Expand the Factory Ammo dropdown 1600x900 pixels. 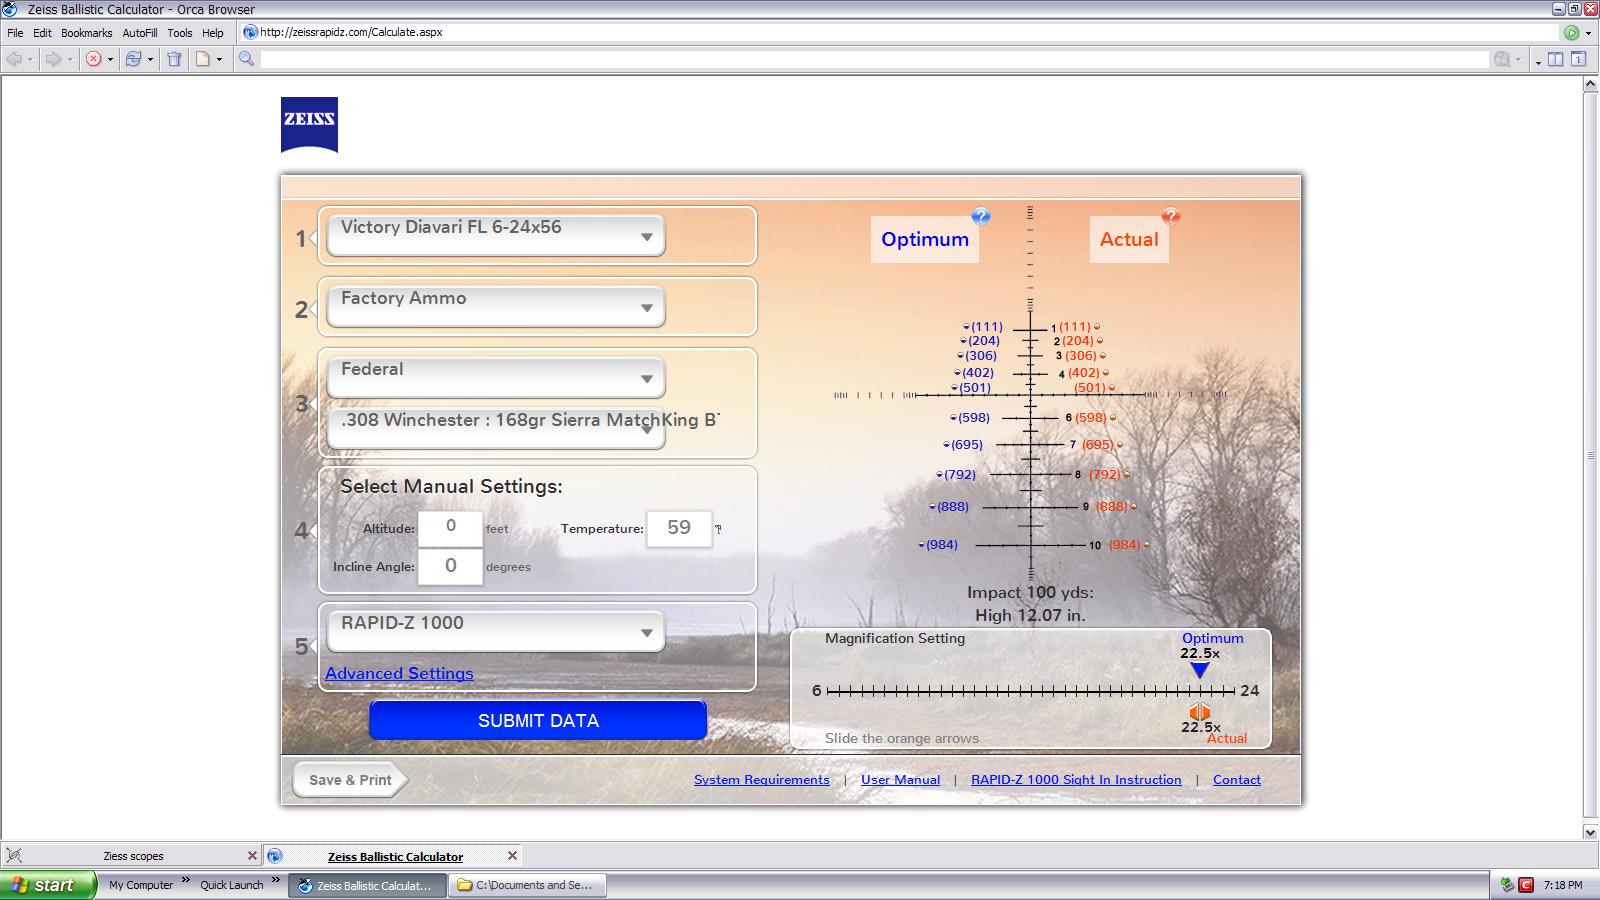[496, 307]
